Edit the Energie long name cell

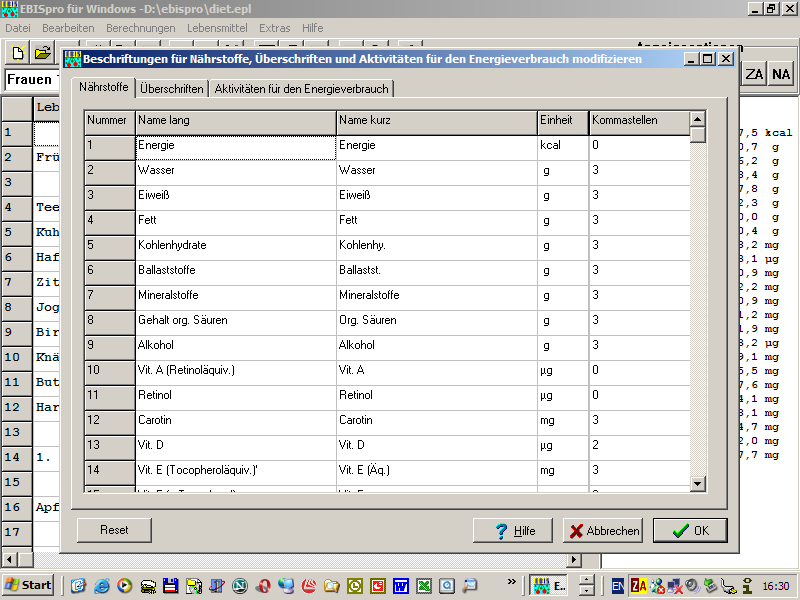(235, 146)
